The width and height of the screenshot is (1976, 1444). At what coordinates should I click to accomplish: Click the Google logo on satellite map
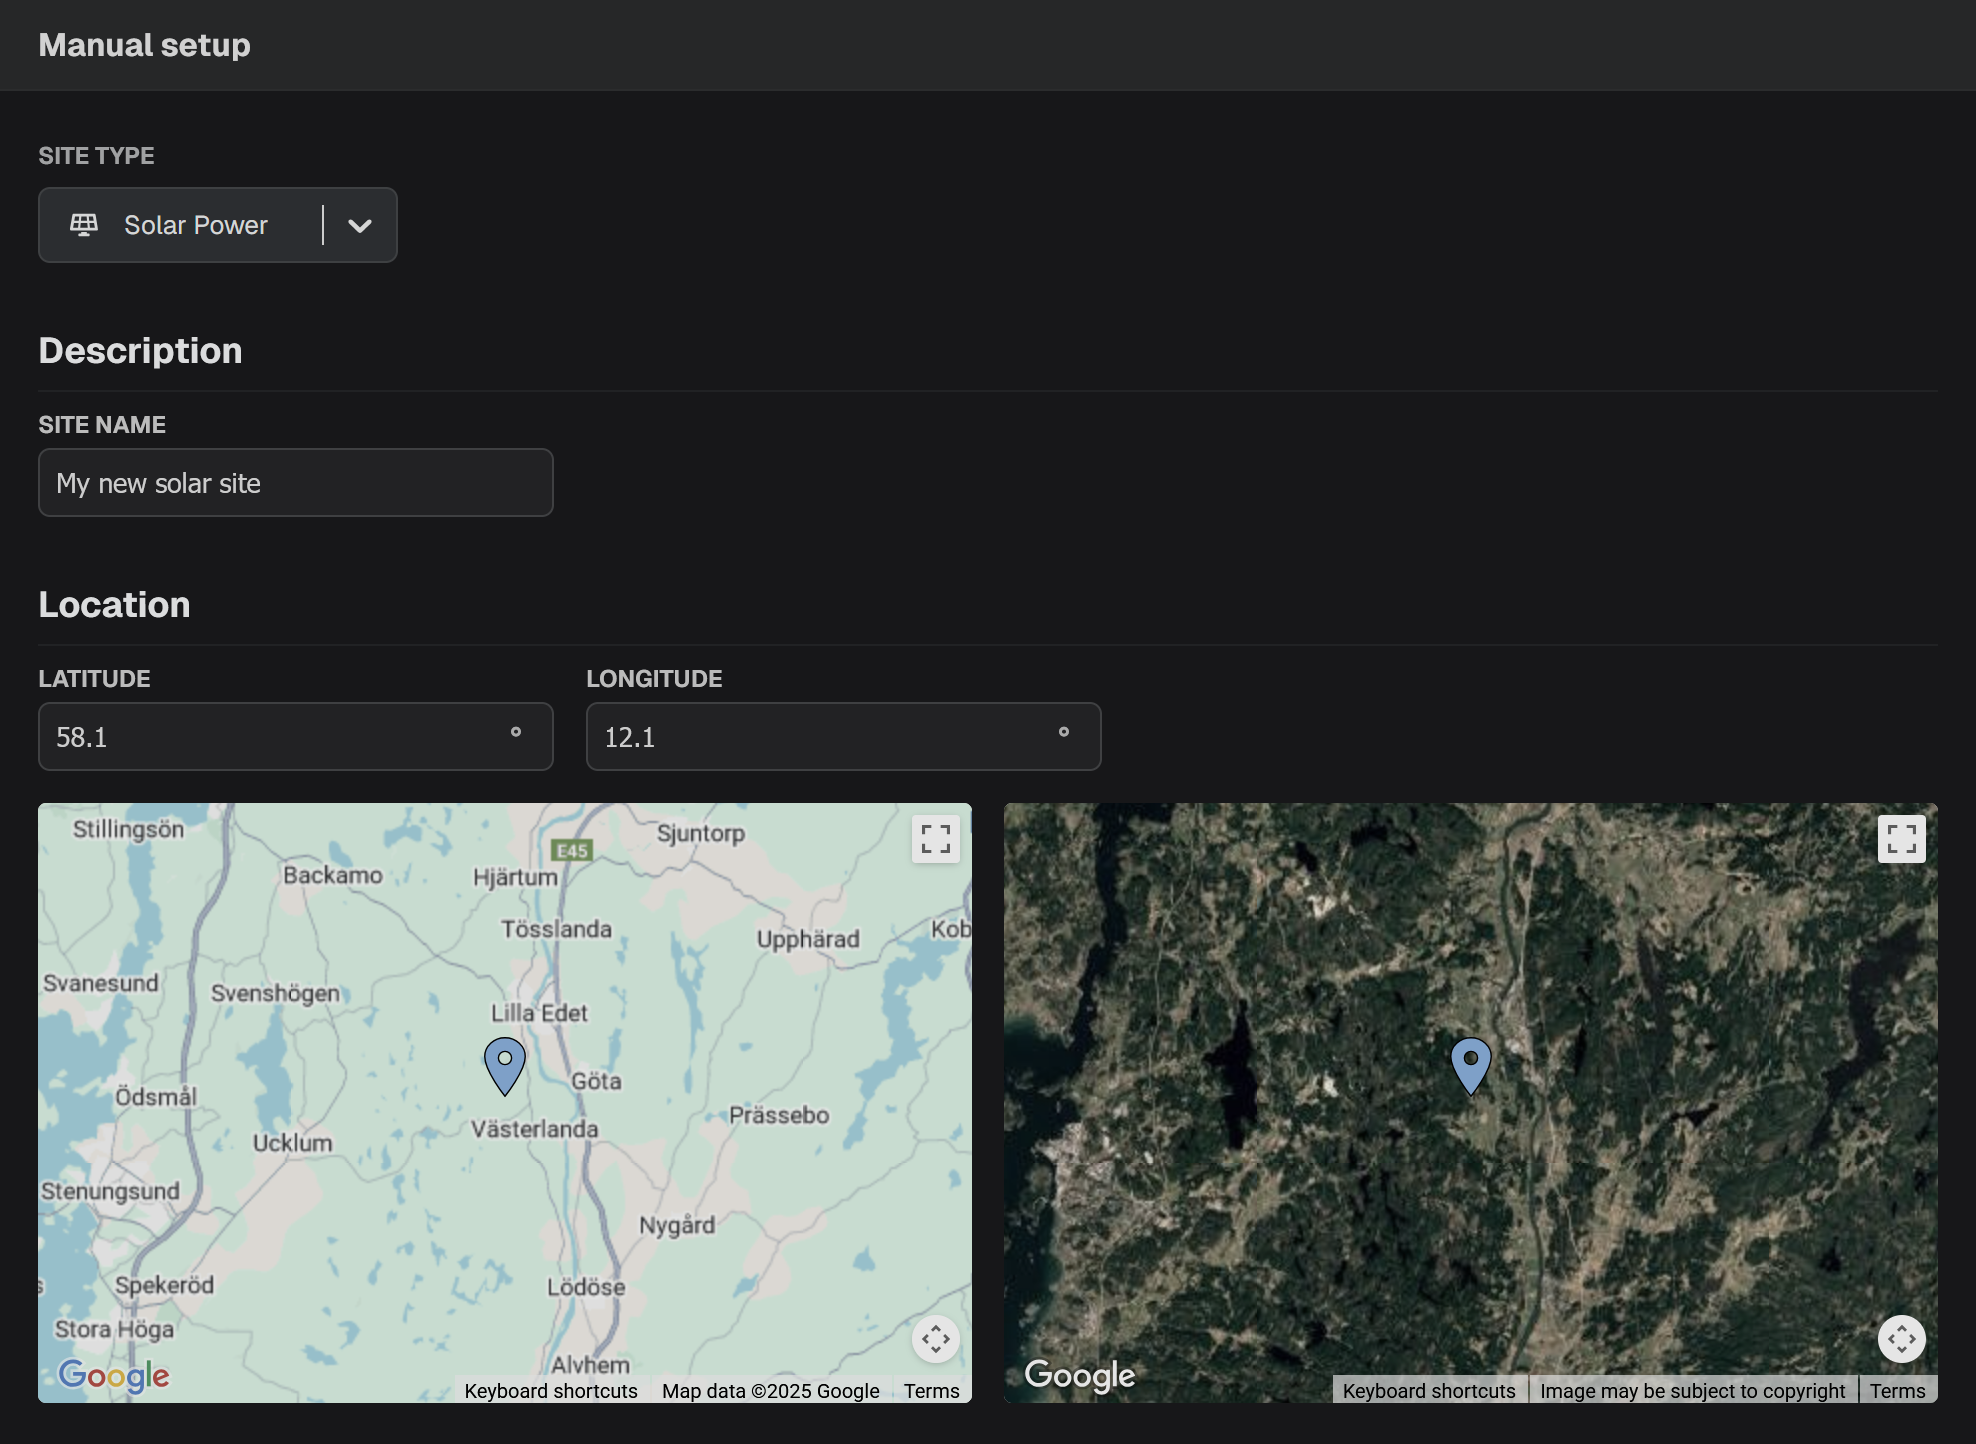click(x=1080, y=1376)
